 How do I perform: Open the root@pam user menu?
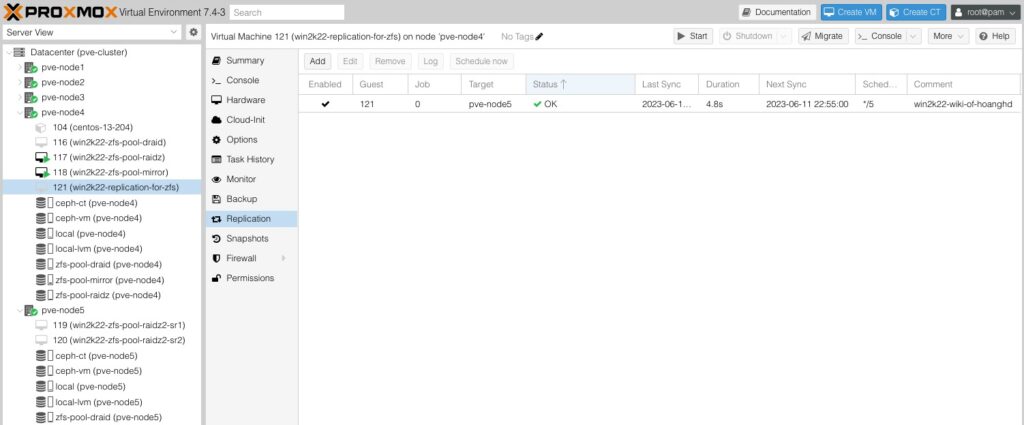[985, 12]
